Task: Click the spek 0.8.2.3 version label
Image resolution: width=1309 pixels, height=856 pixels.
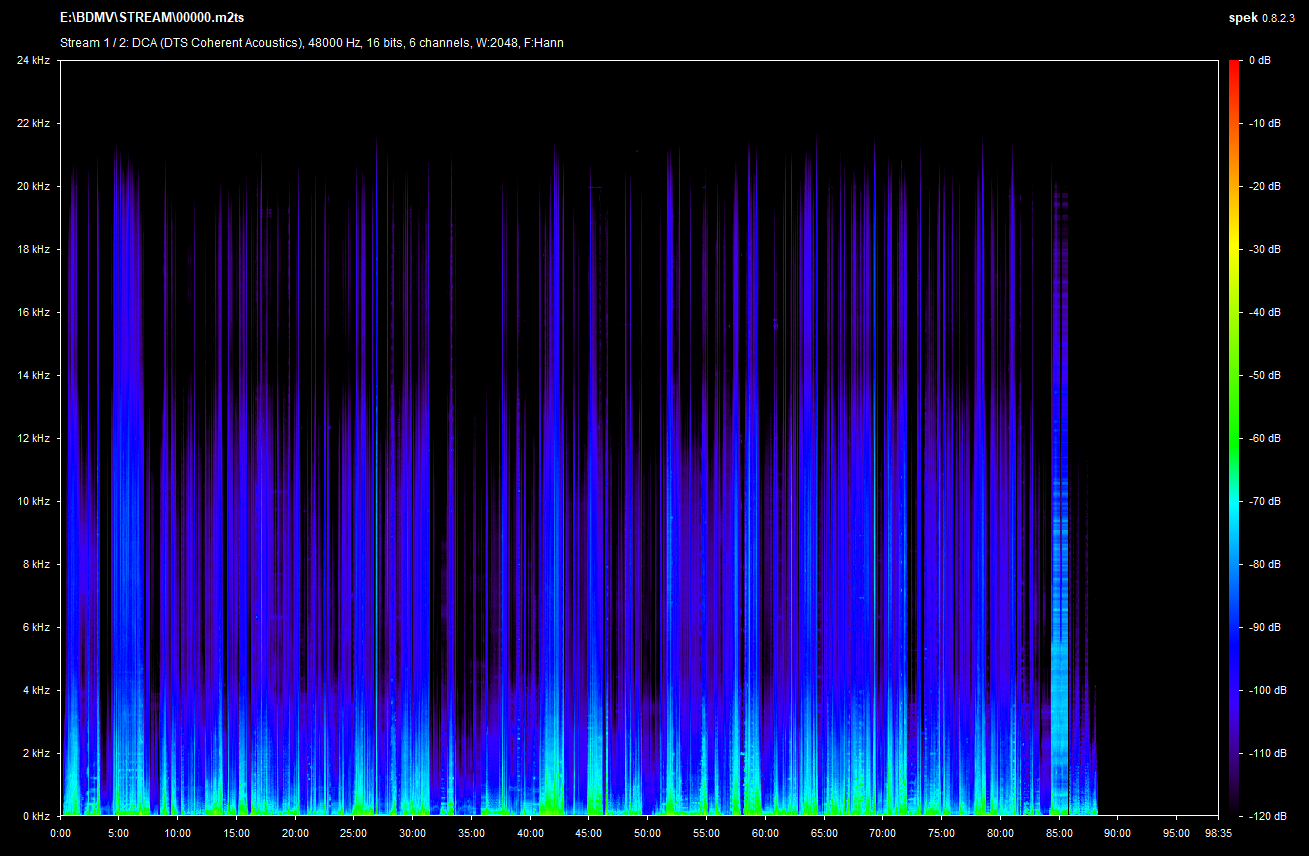Action: 1264,18
